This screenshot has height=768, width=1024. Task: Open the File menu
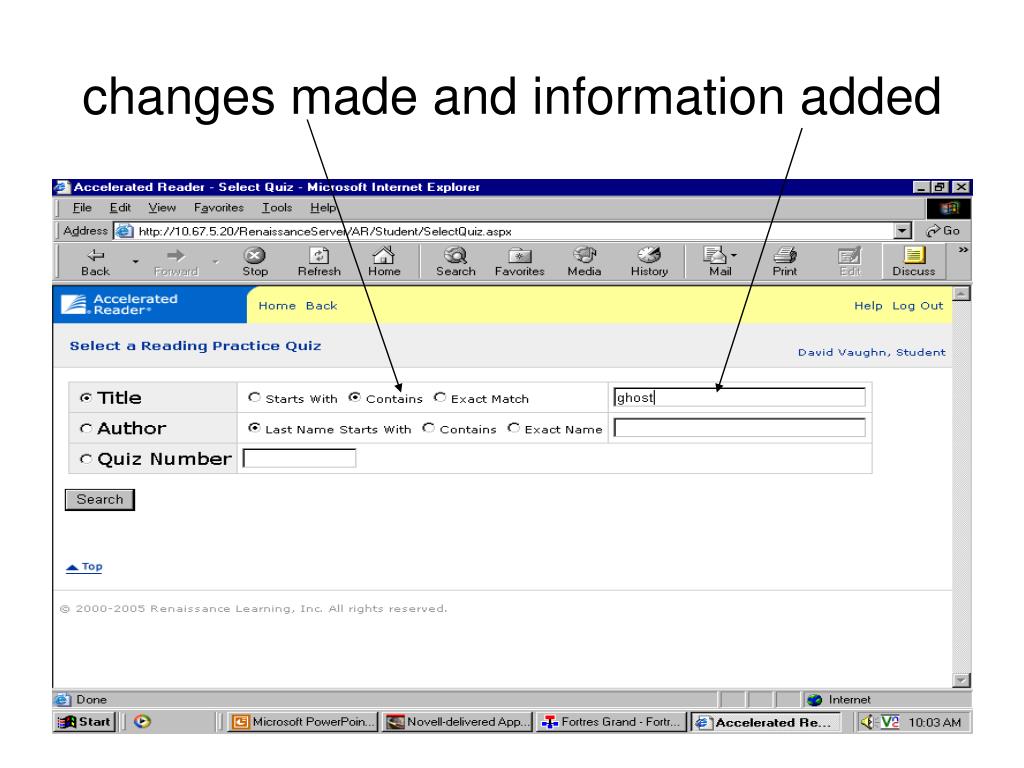82,208
